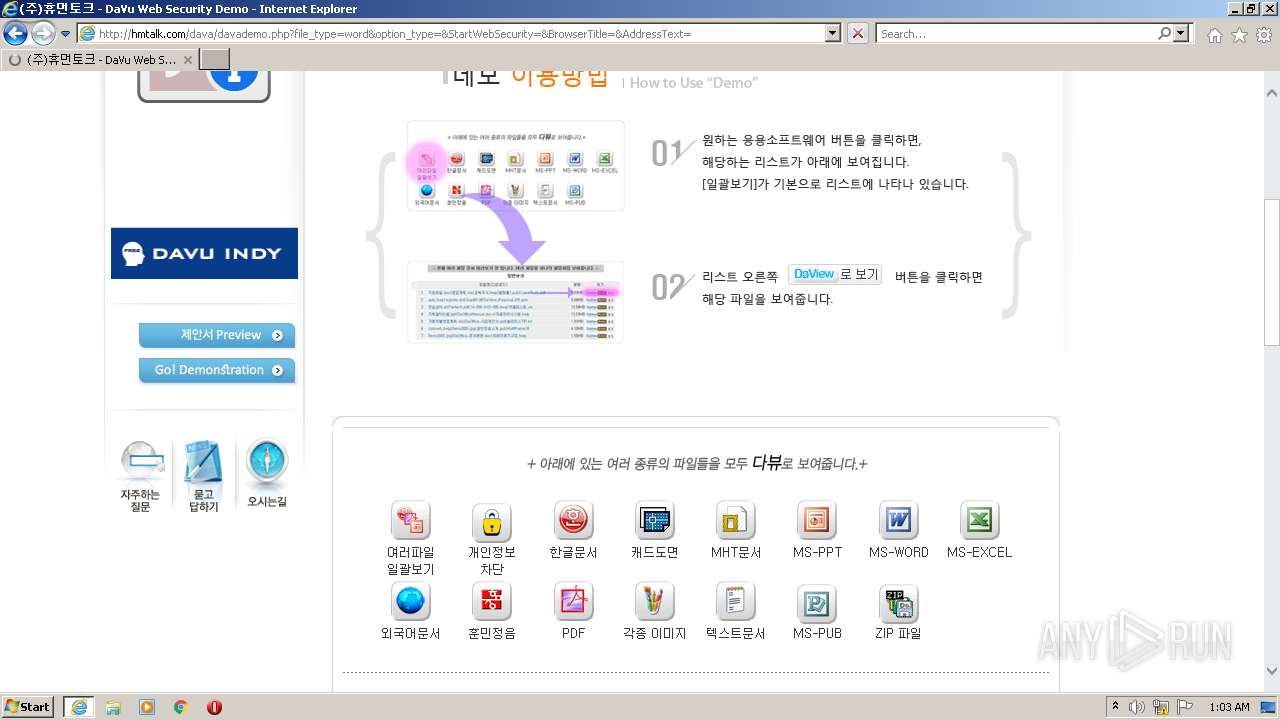The width and height of the screenshot is (1280, 720).
Task: Open the Tools gear icon
Action: (1264, 35)
